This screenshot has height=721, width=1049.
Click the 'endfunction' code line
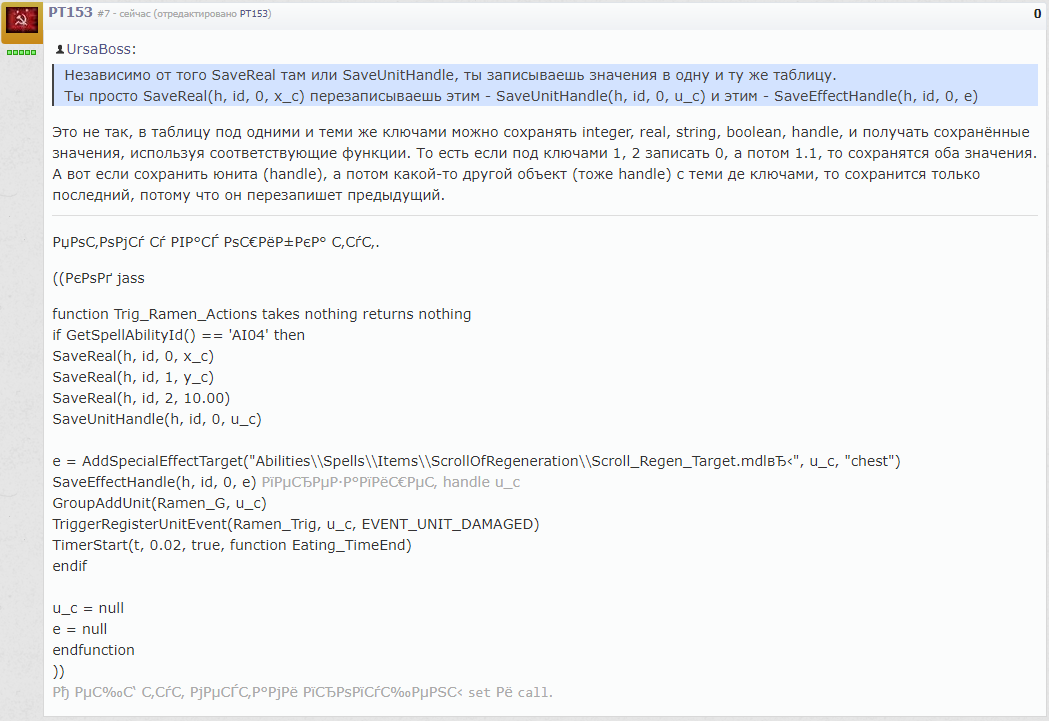94,650
